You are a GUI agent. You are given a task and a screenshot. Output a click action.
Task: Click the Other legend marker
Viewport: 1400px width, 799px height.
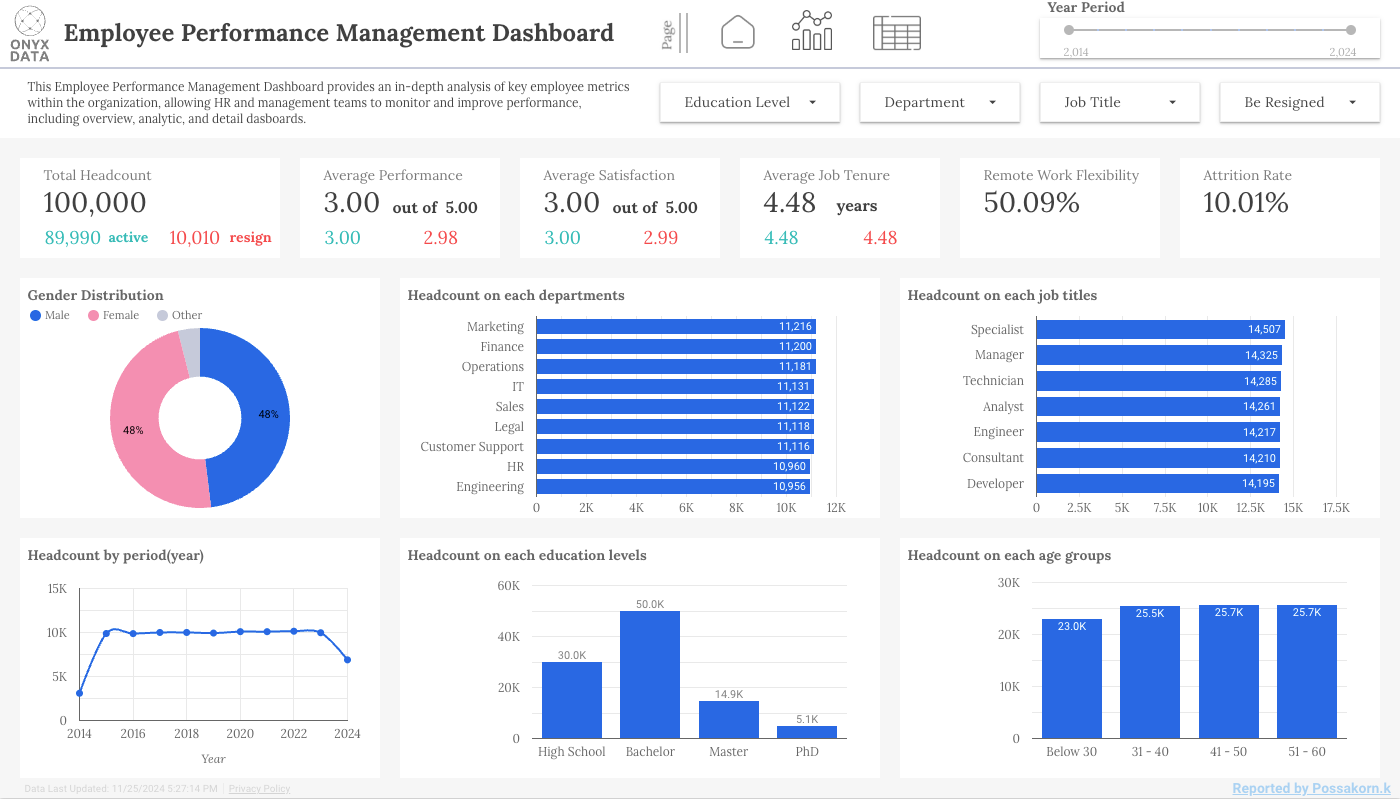pyautogui.click(x=163, y=315)
